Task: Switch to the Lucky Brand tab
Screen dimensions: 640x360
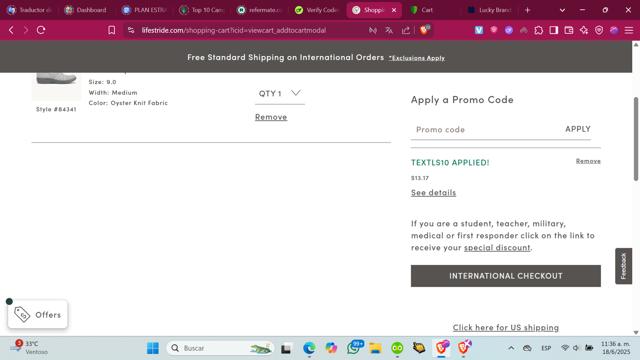Action: 490,10
